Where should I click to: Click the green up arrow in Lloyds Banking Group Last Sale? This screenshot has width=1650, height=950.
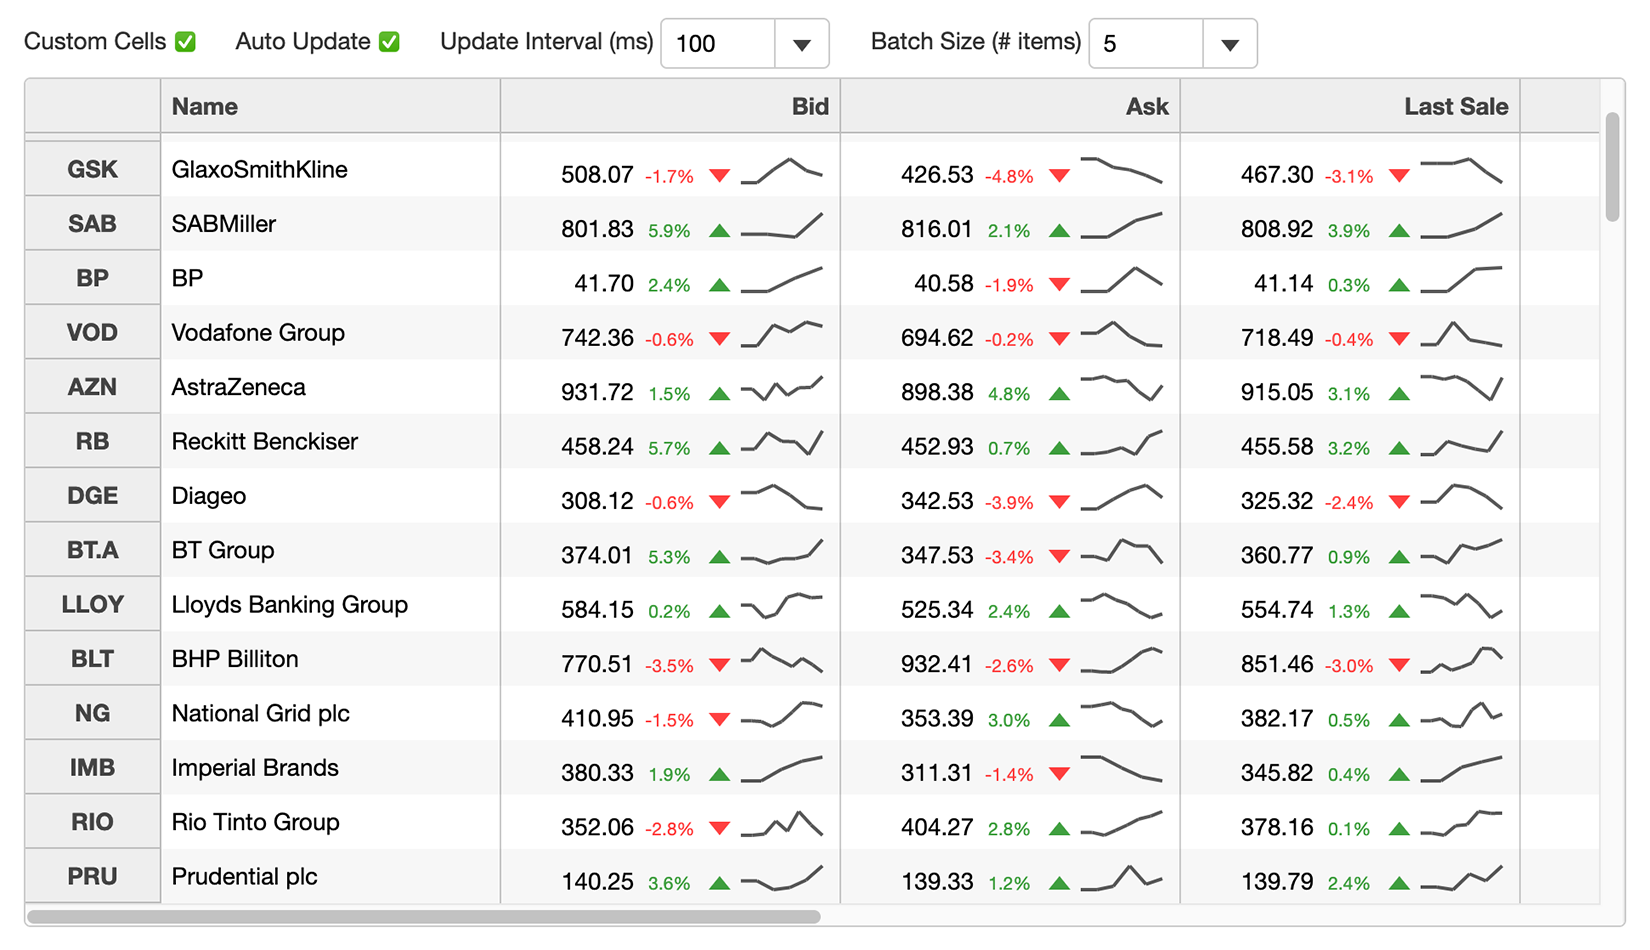click(1399, 611)
